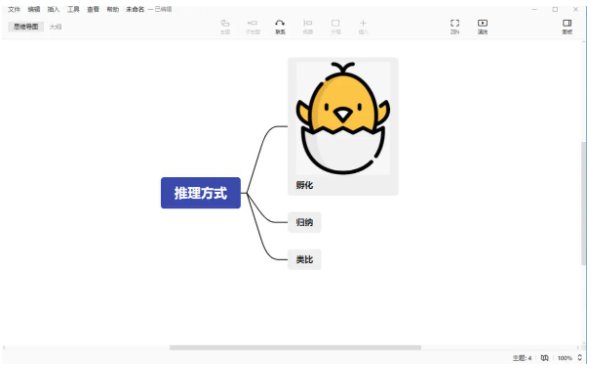Open the 编辑 menu
This screenshot has width=595, height=369.
(34, 9)
